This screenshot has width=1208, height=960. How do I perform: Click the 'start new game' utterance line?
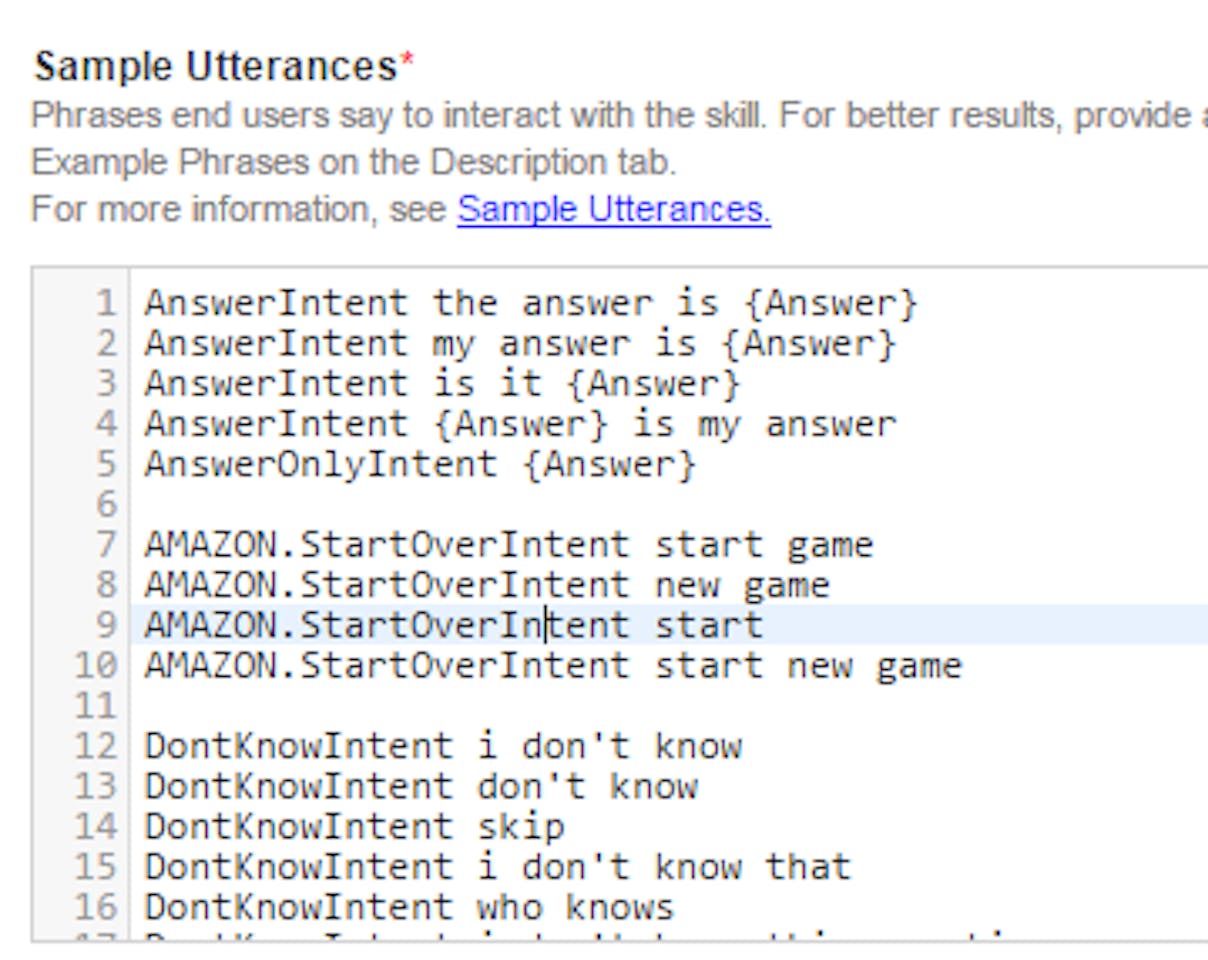click(552, 666)
